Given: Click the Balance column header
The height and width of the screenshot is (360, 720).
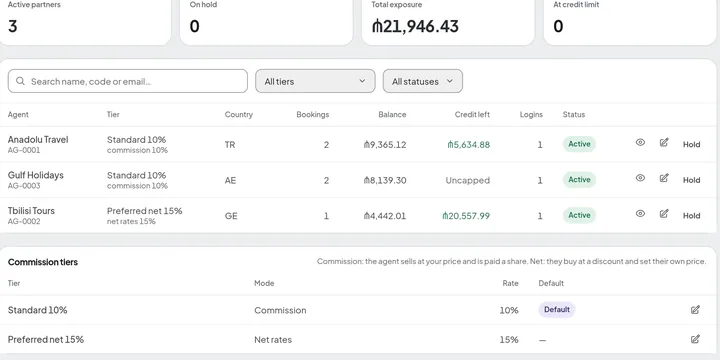Looking at the screenshot, I should tap(392, 114).
